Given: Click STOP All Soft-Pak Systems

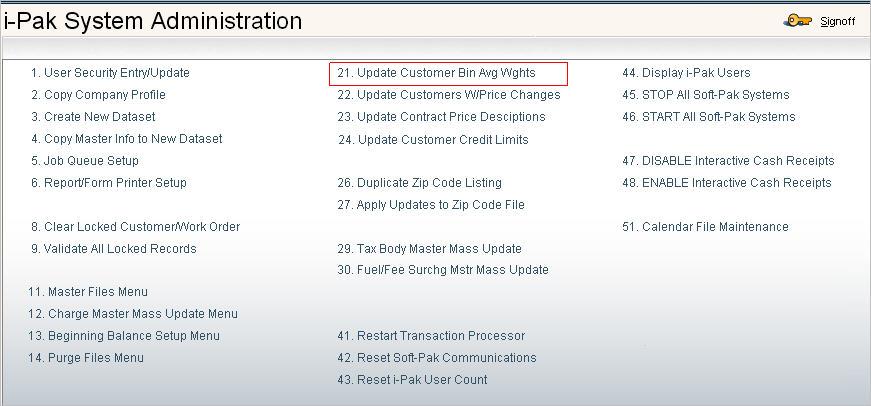Looking at the screenshot, I should (x=705, y=95).
